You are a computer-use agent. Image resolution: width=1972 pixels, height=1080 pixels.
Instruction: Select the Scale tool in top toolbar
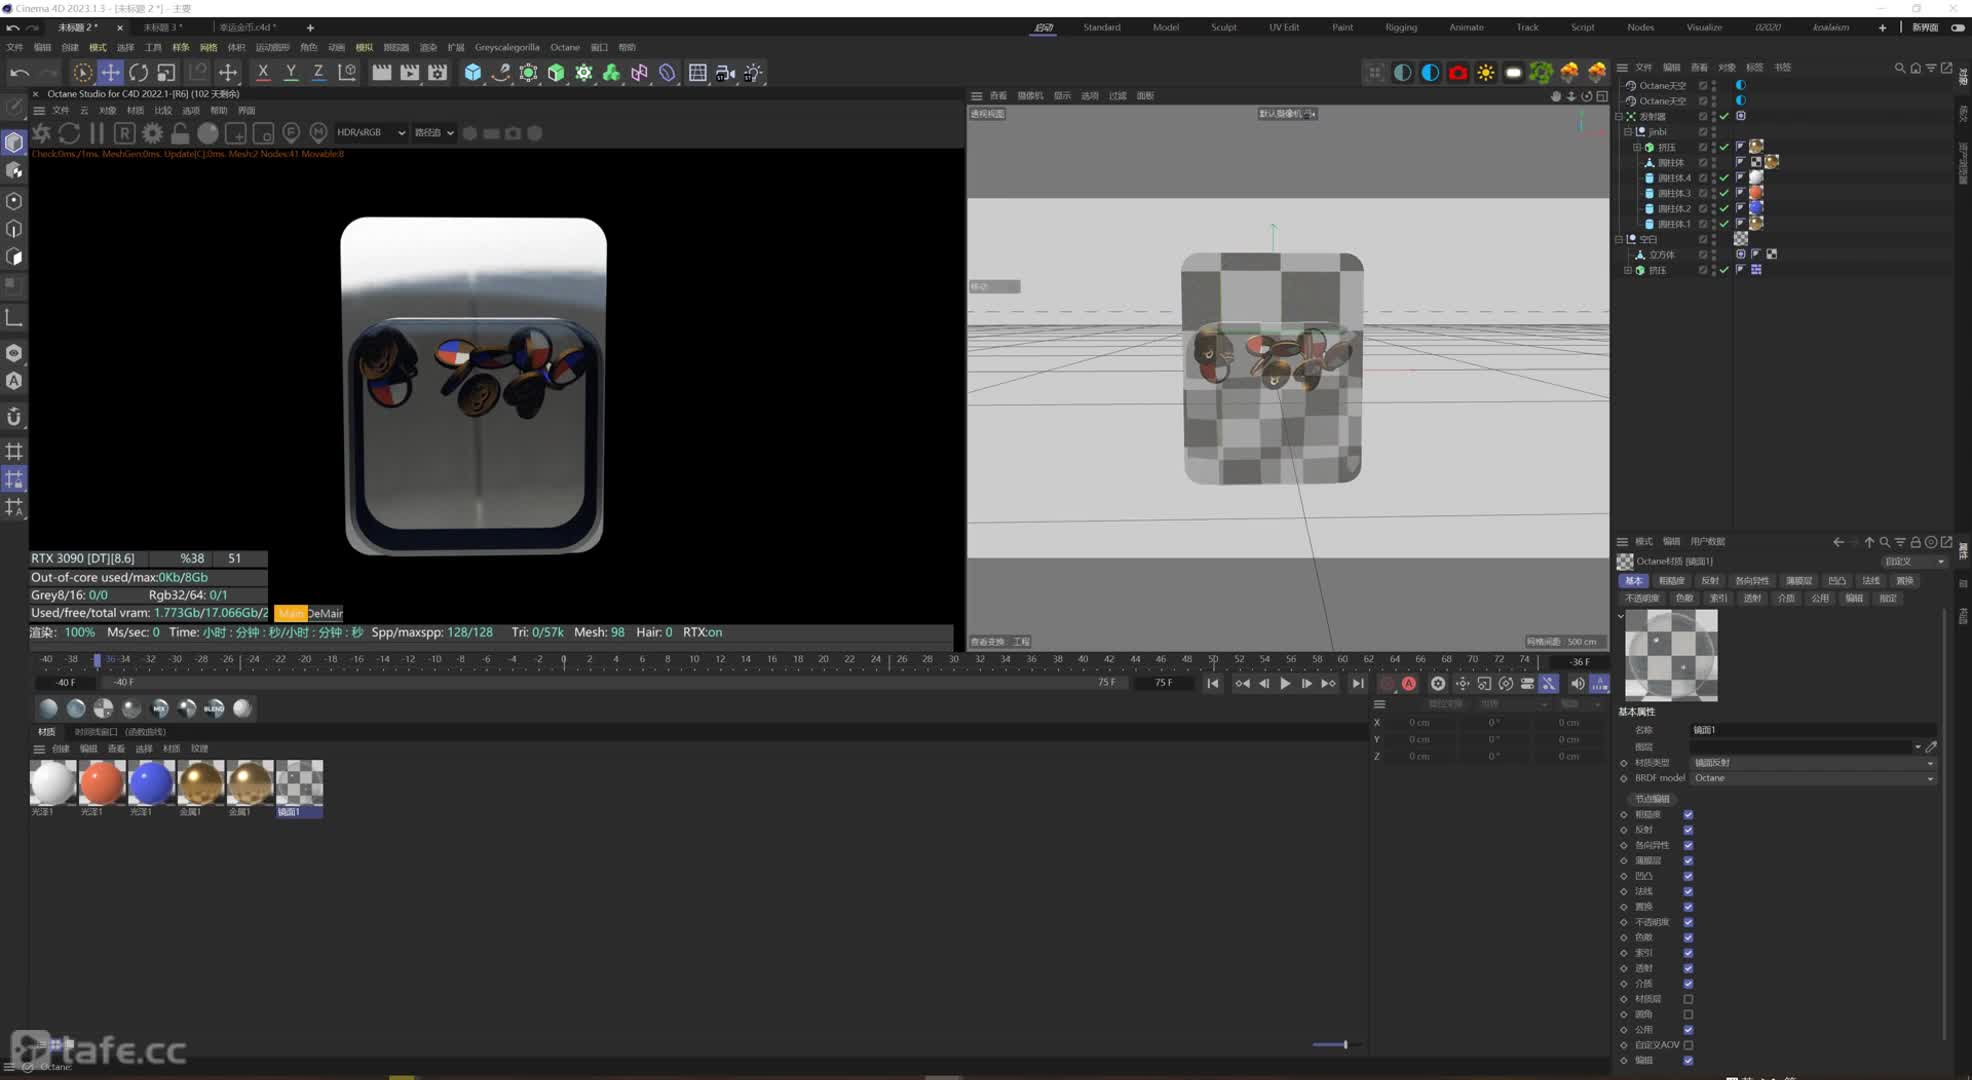click(166, 72)
